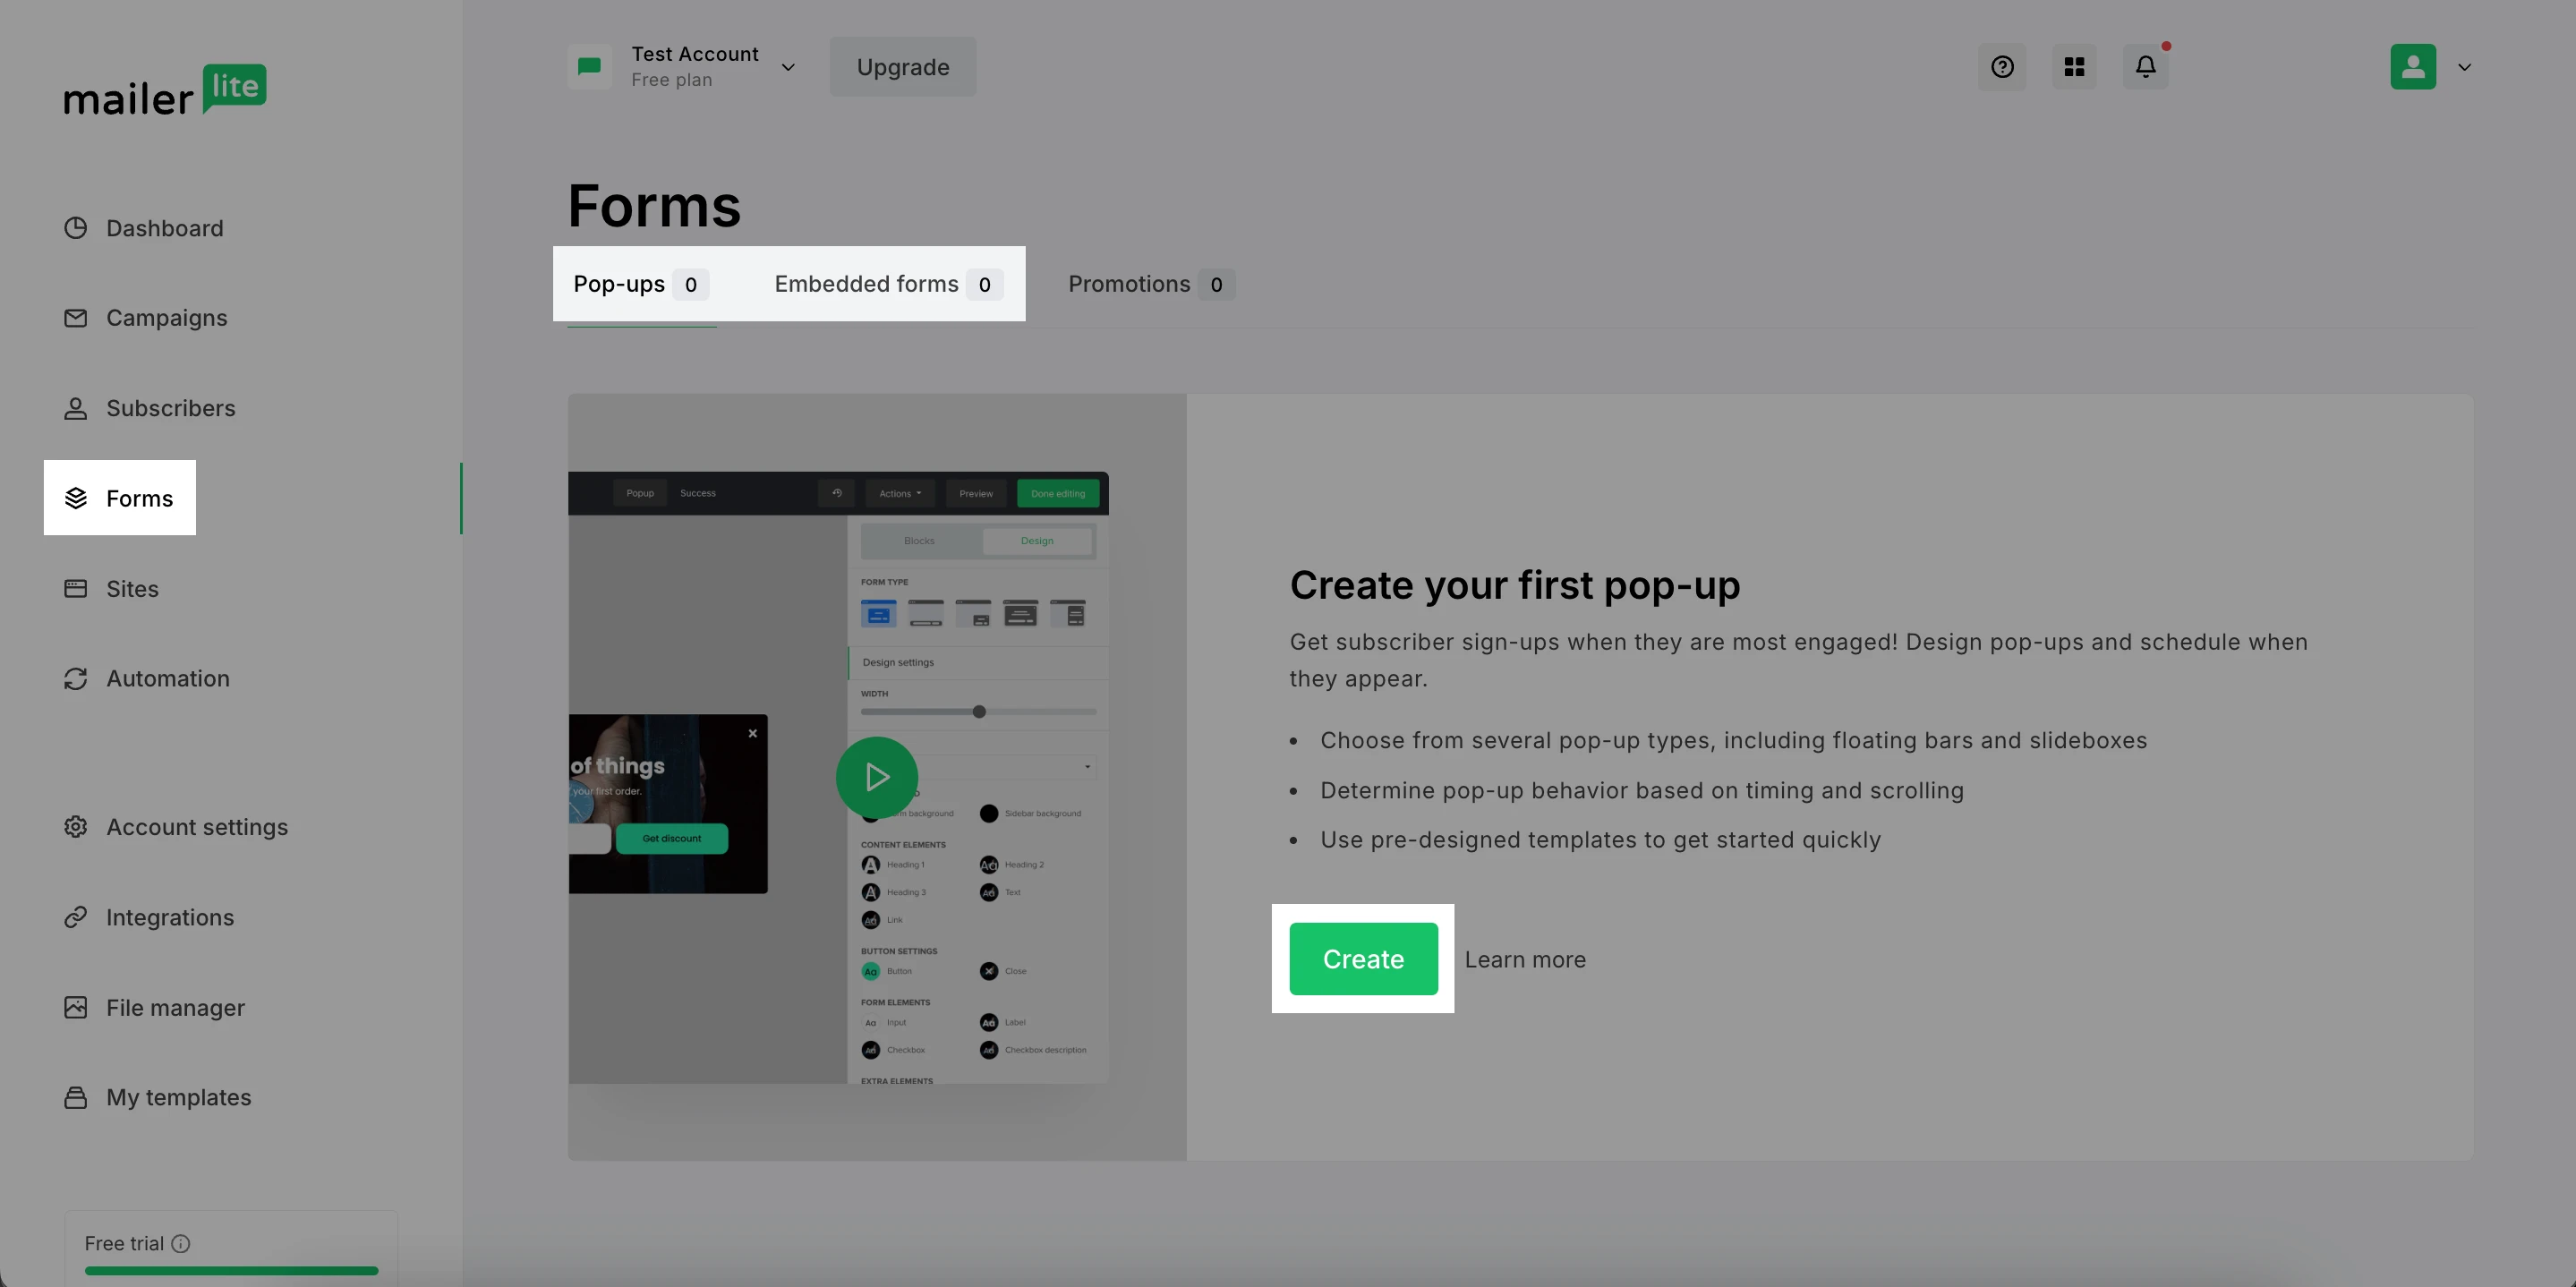Open the notifications bell

click(2145, 67)
